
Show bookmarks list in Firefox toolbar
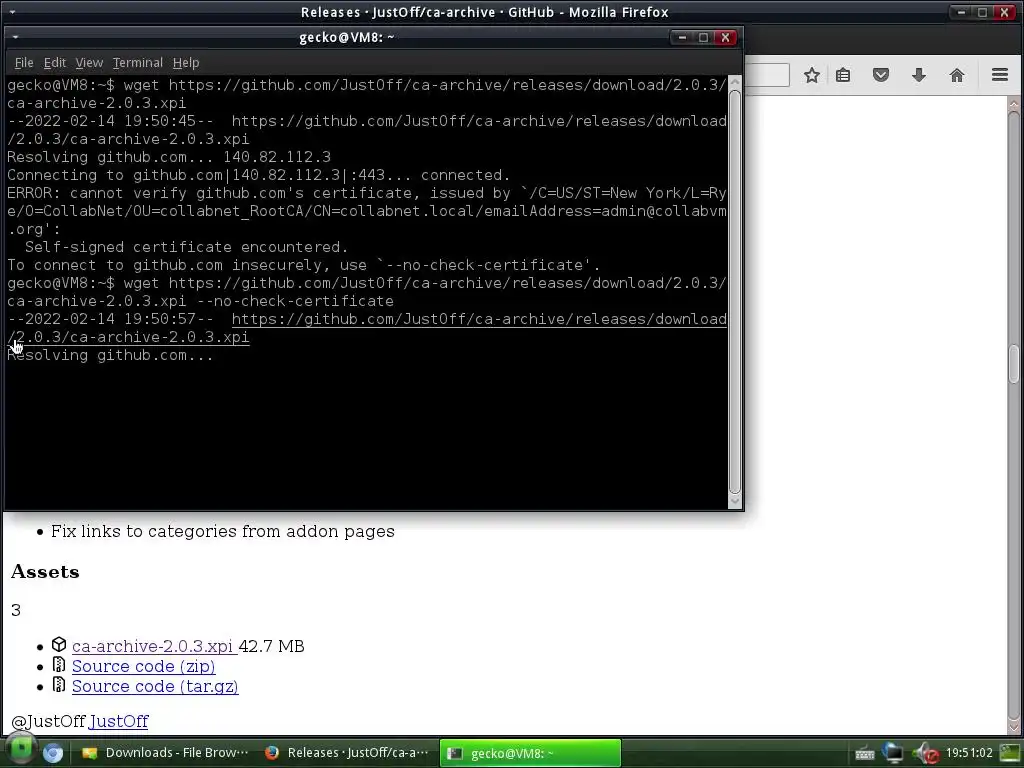[843, 75]
